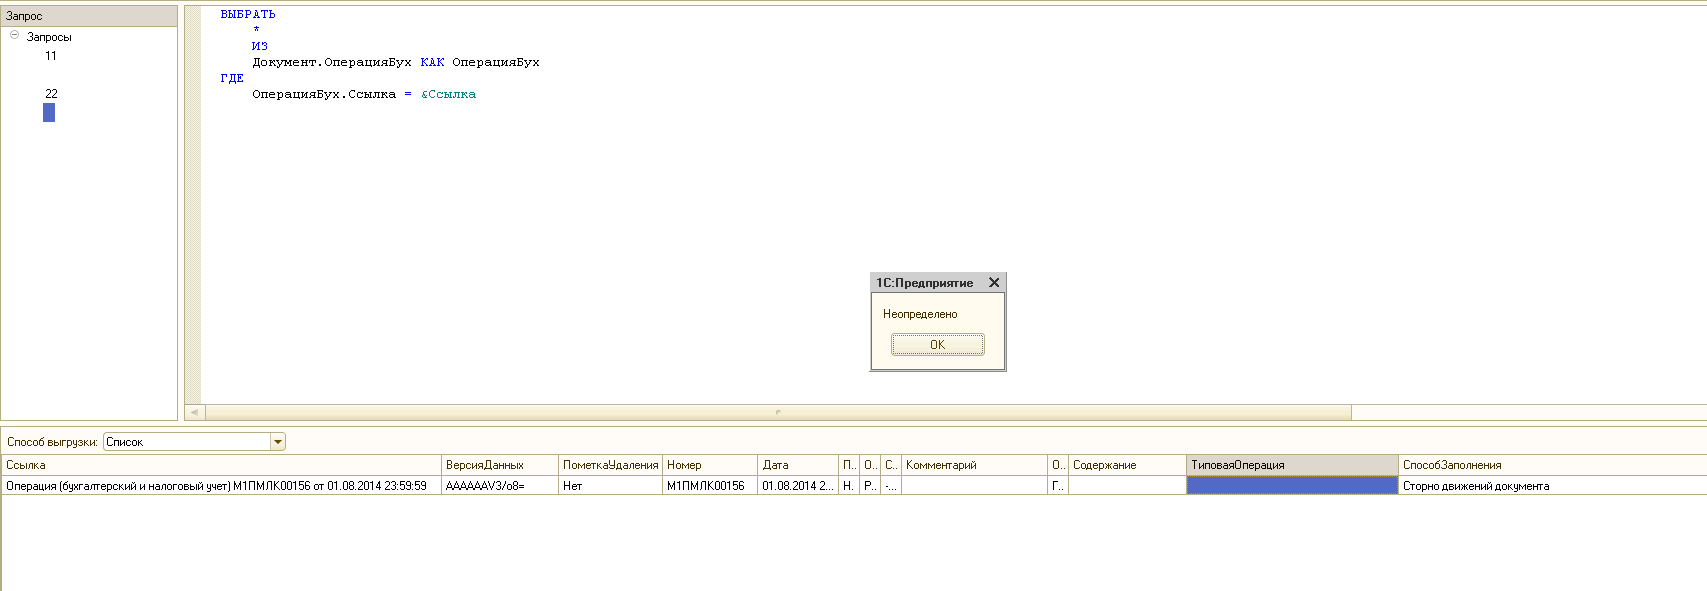
Task: Select query 22 in the tree
Action: pyautogui.click(x=51, y=94)
